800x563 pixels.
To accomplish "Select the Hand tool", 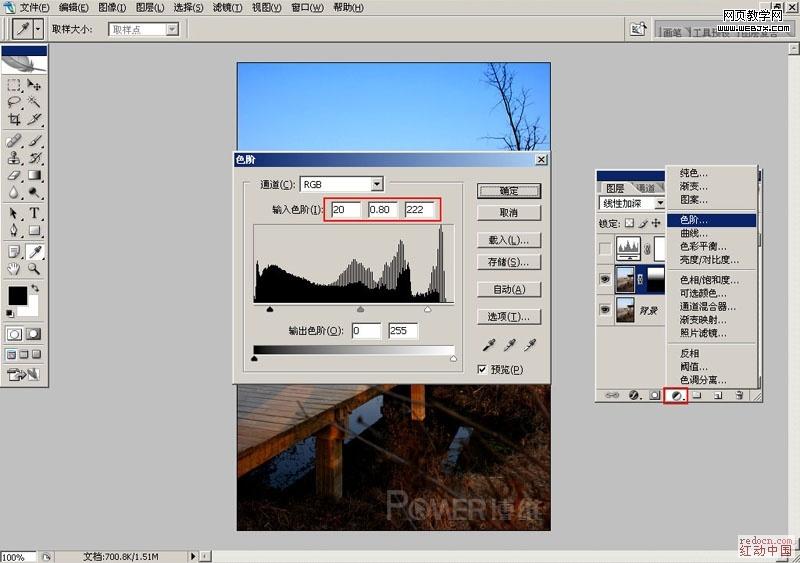I will [x=14, y=268].
